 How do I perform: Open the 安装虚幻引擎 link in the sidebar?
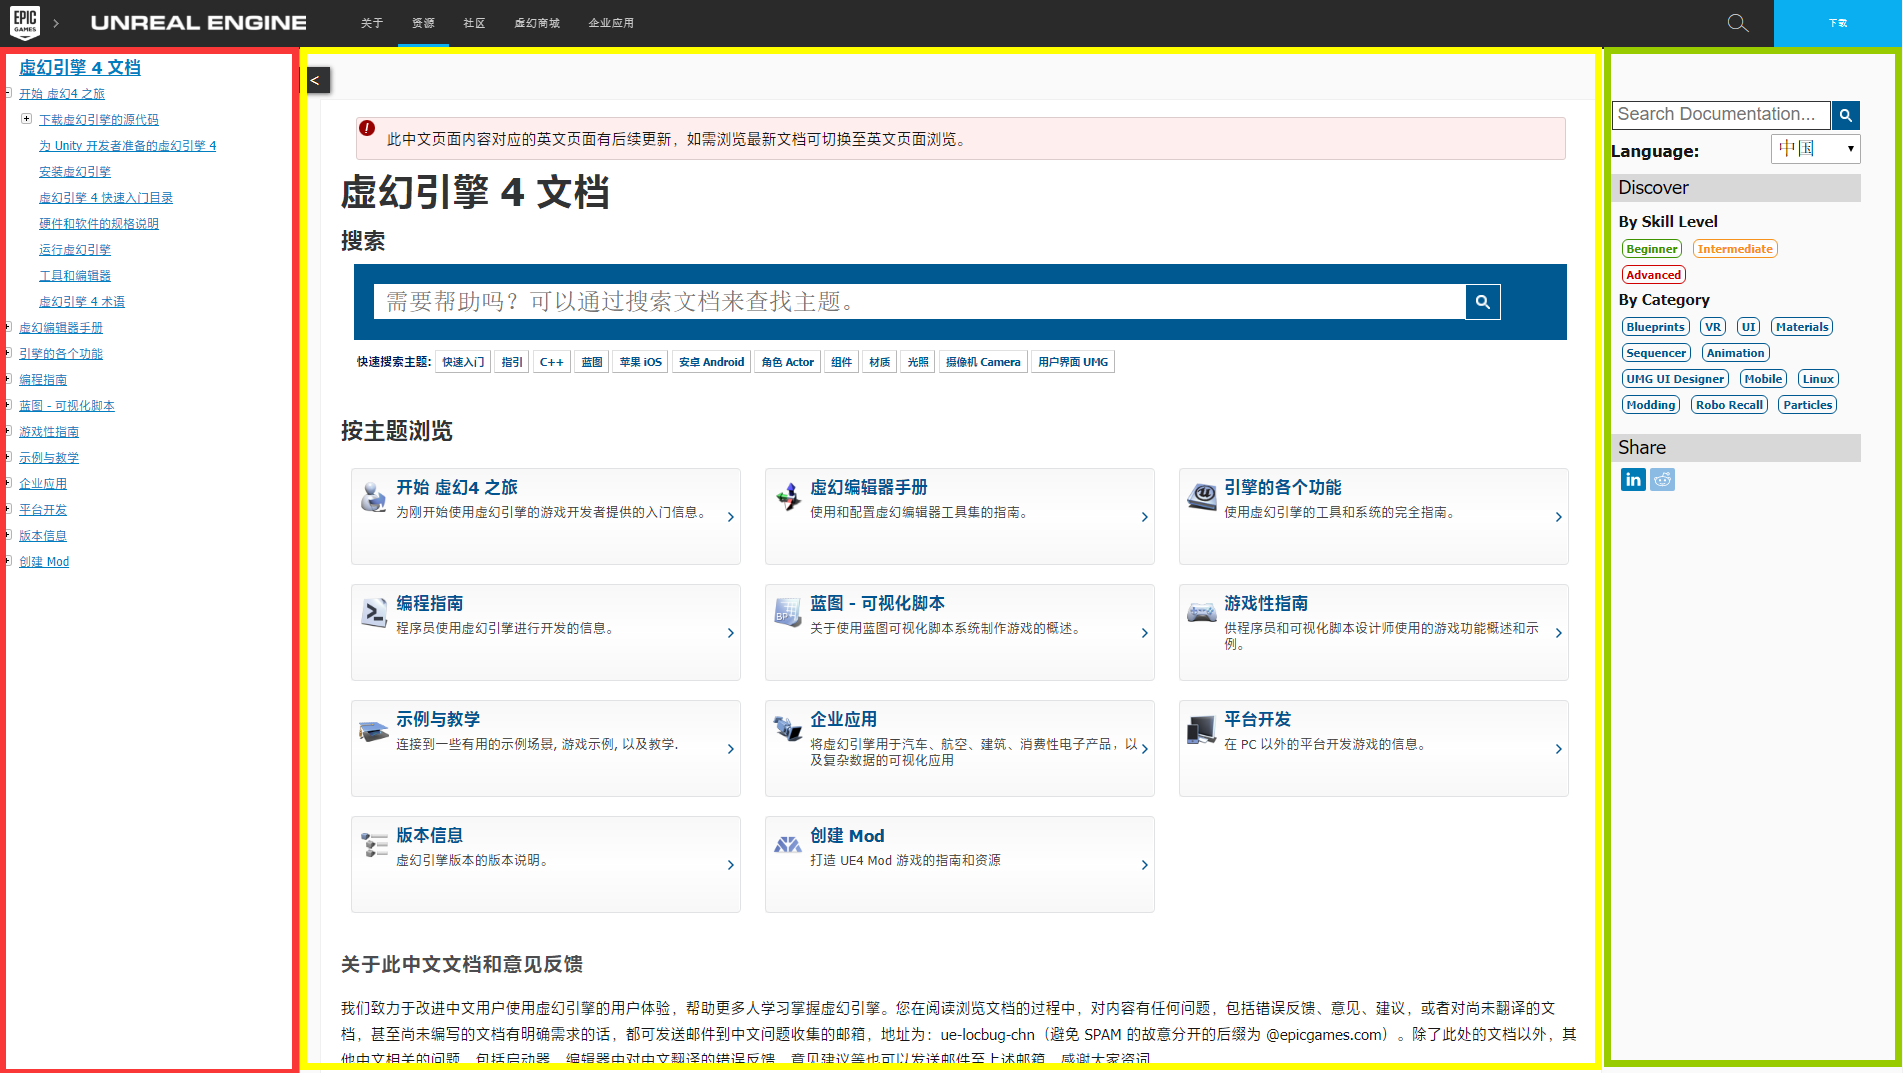pos(75,172)
